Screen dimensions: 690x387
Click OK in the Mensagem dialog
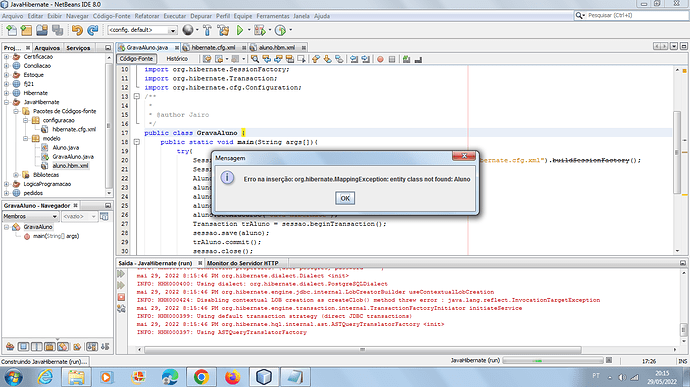tap(345, 198)
